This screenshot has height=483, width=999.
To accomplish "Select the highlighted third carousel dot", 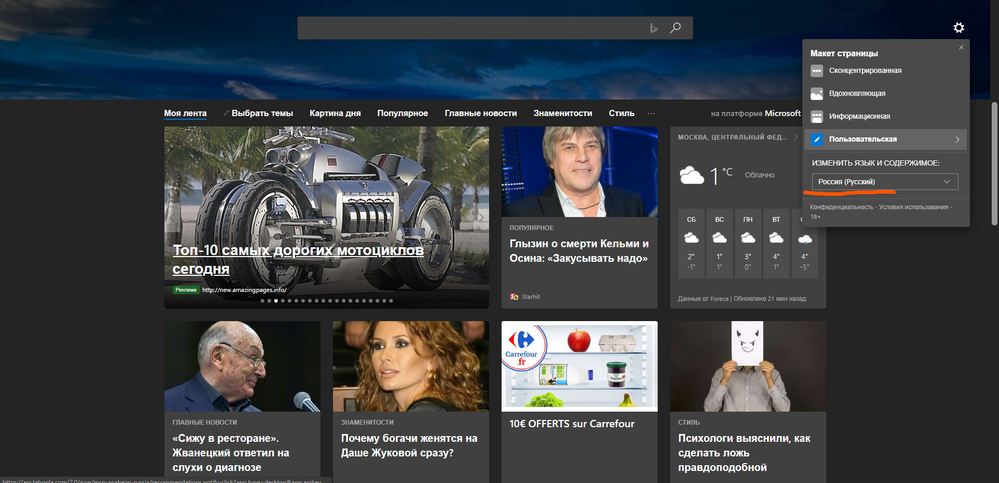I will point(276,301).
